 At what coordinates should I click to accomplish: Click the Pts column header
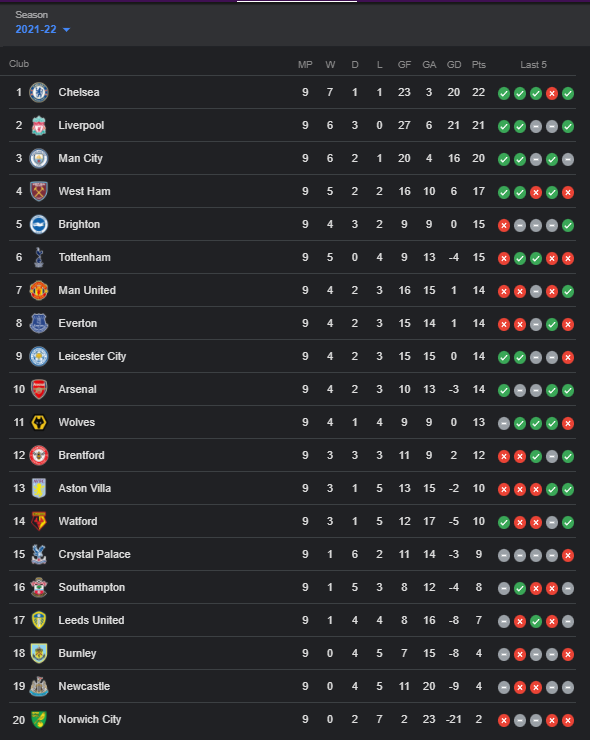click(479, 65)
